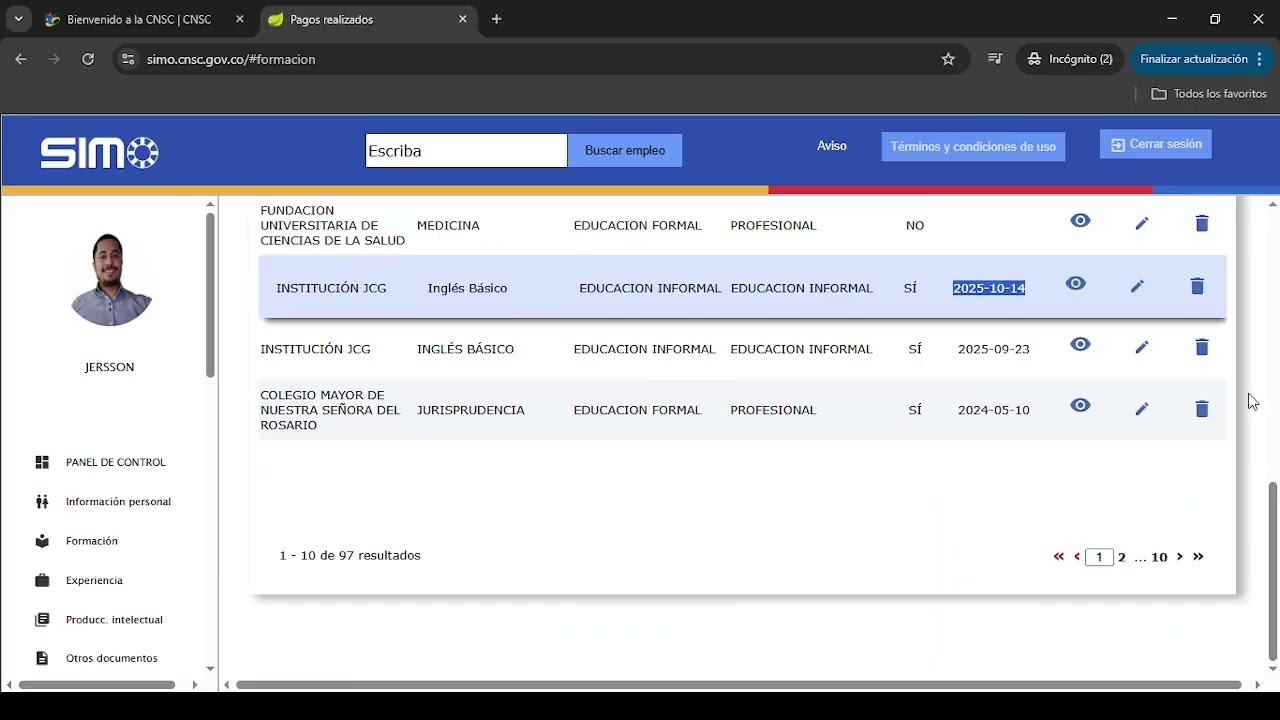The image size is (1280, 720).
Task: Close the Bienvenido a la CNSC tab
Action: pyautogui.click(x=239, y=19)
